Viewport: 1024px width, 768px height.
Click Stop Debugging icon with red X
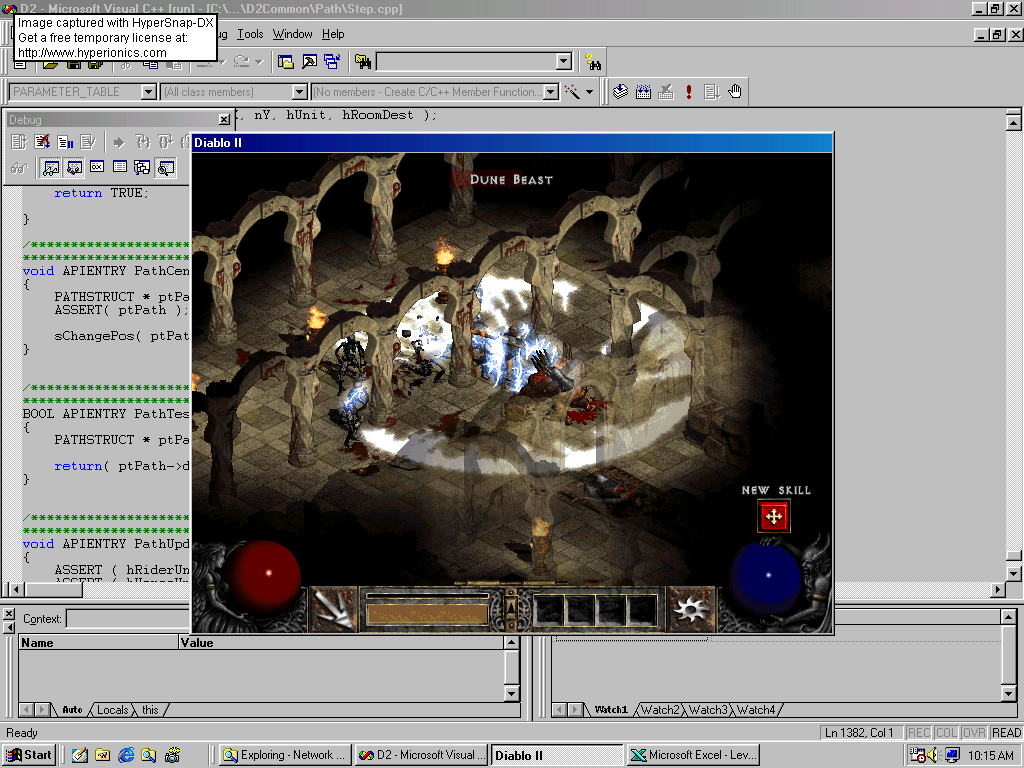coord(42,142)
